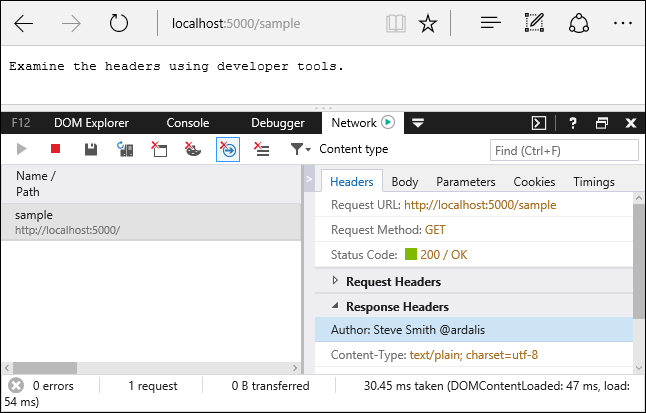Add page to favorites star icon
The width and height of the screenshot is (646, 413).
[427, 24]
